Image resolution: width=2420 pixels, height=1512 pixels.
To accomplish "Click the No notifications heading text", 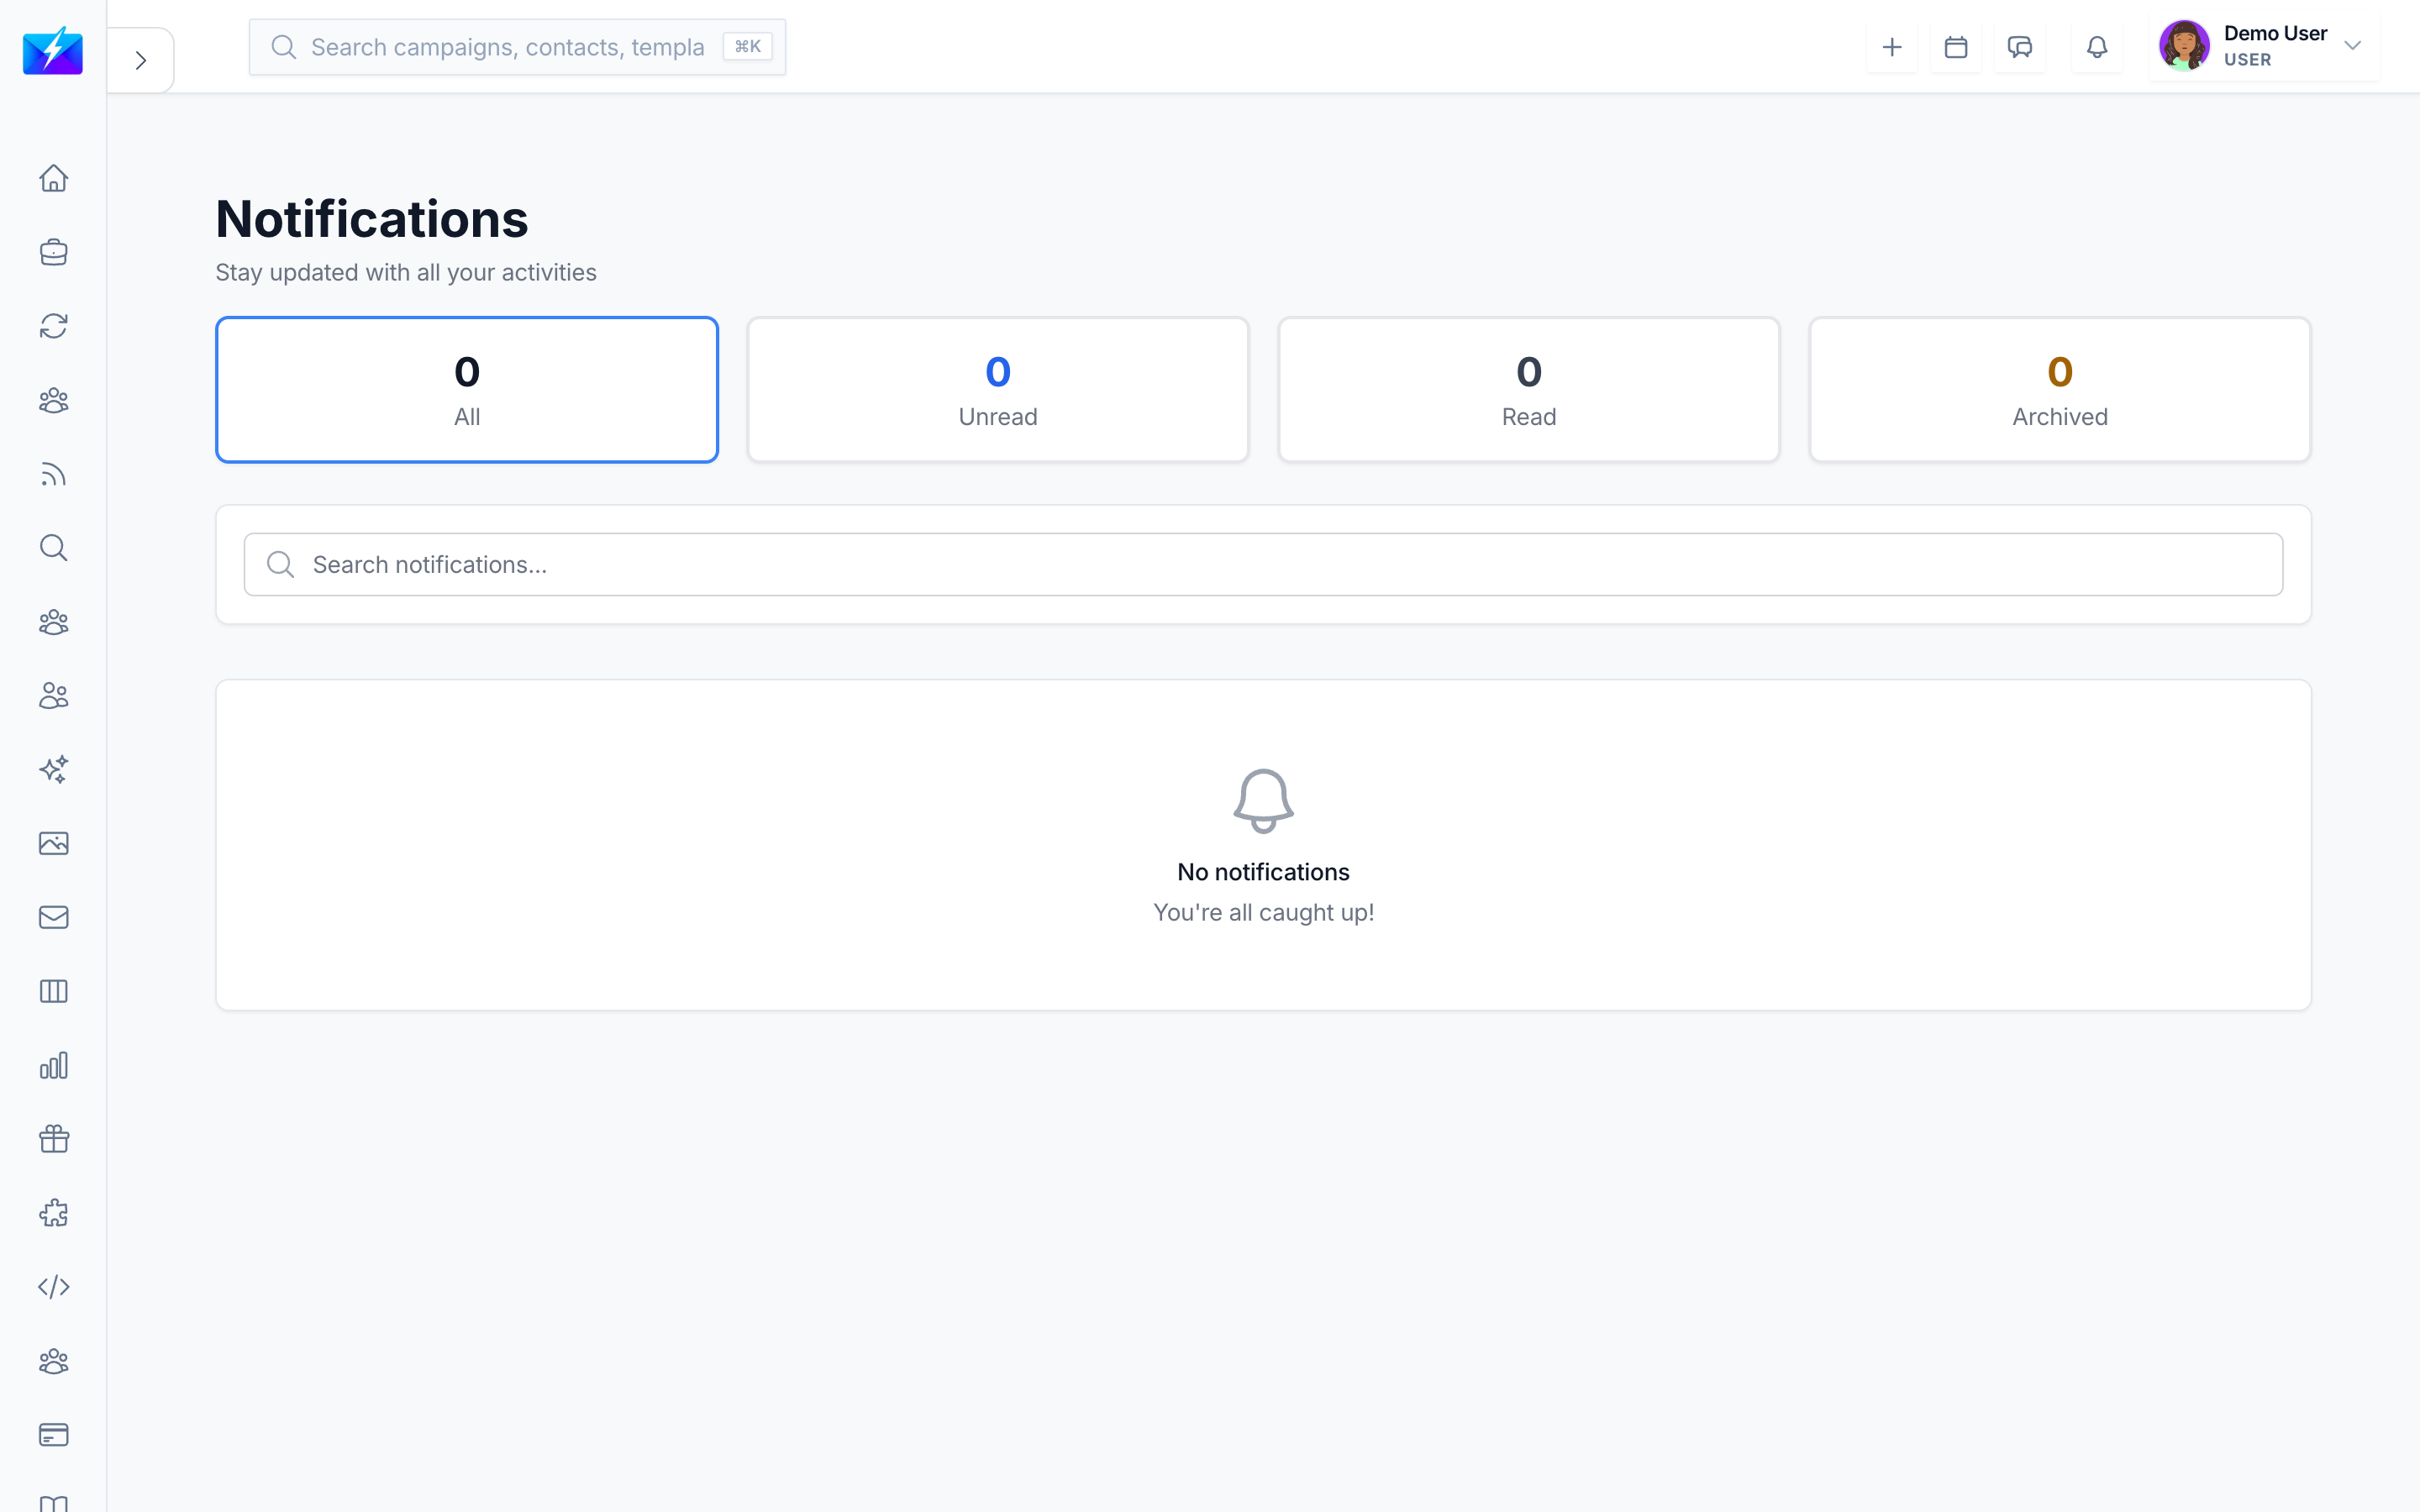I will coord(1263,872).
